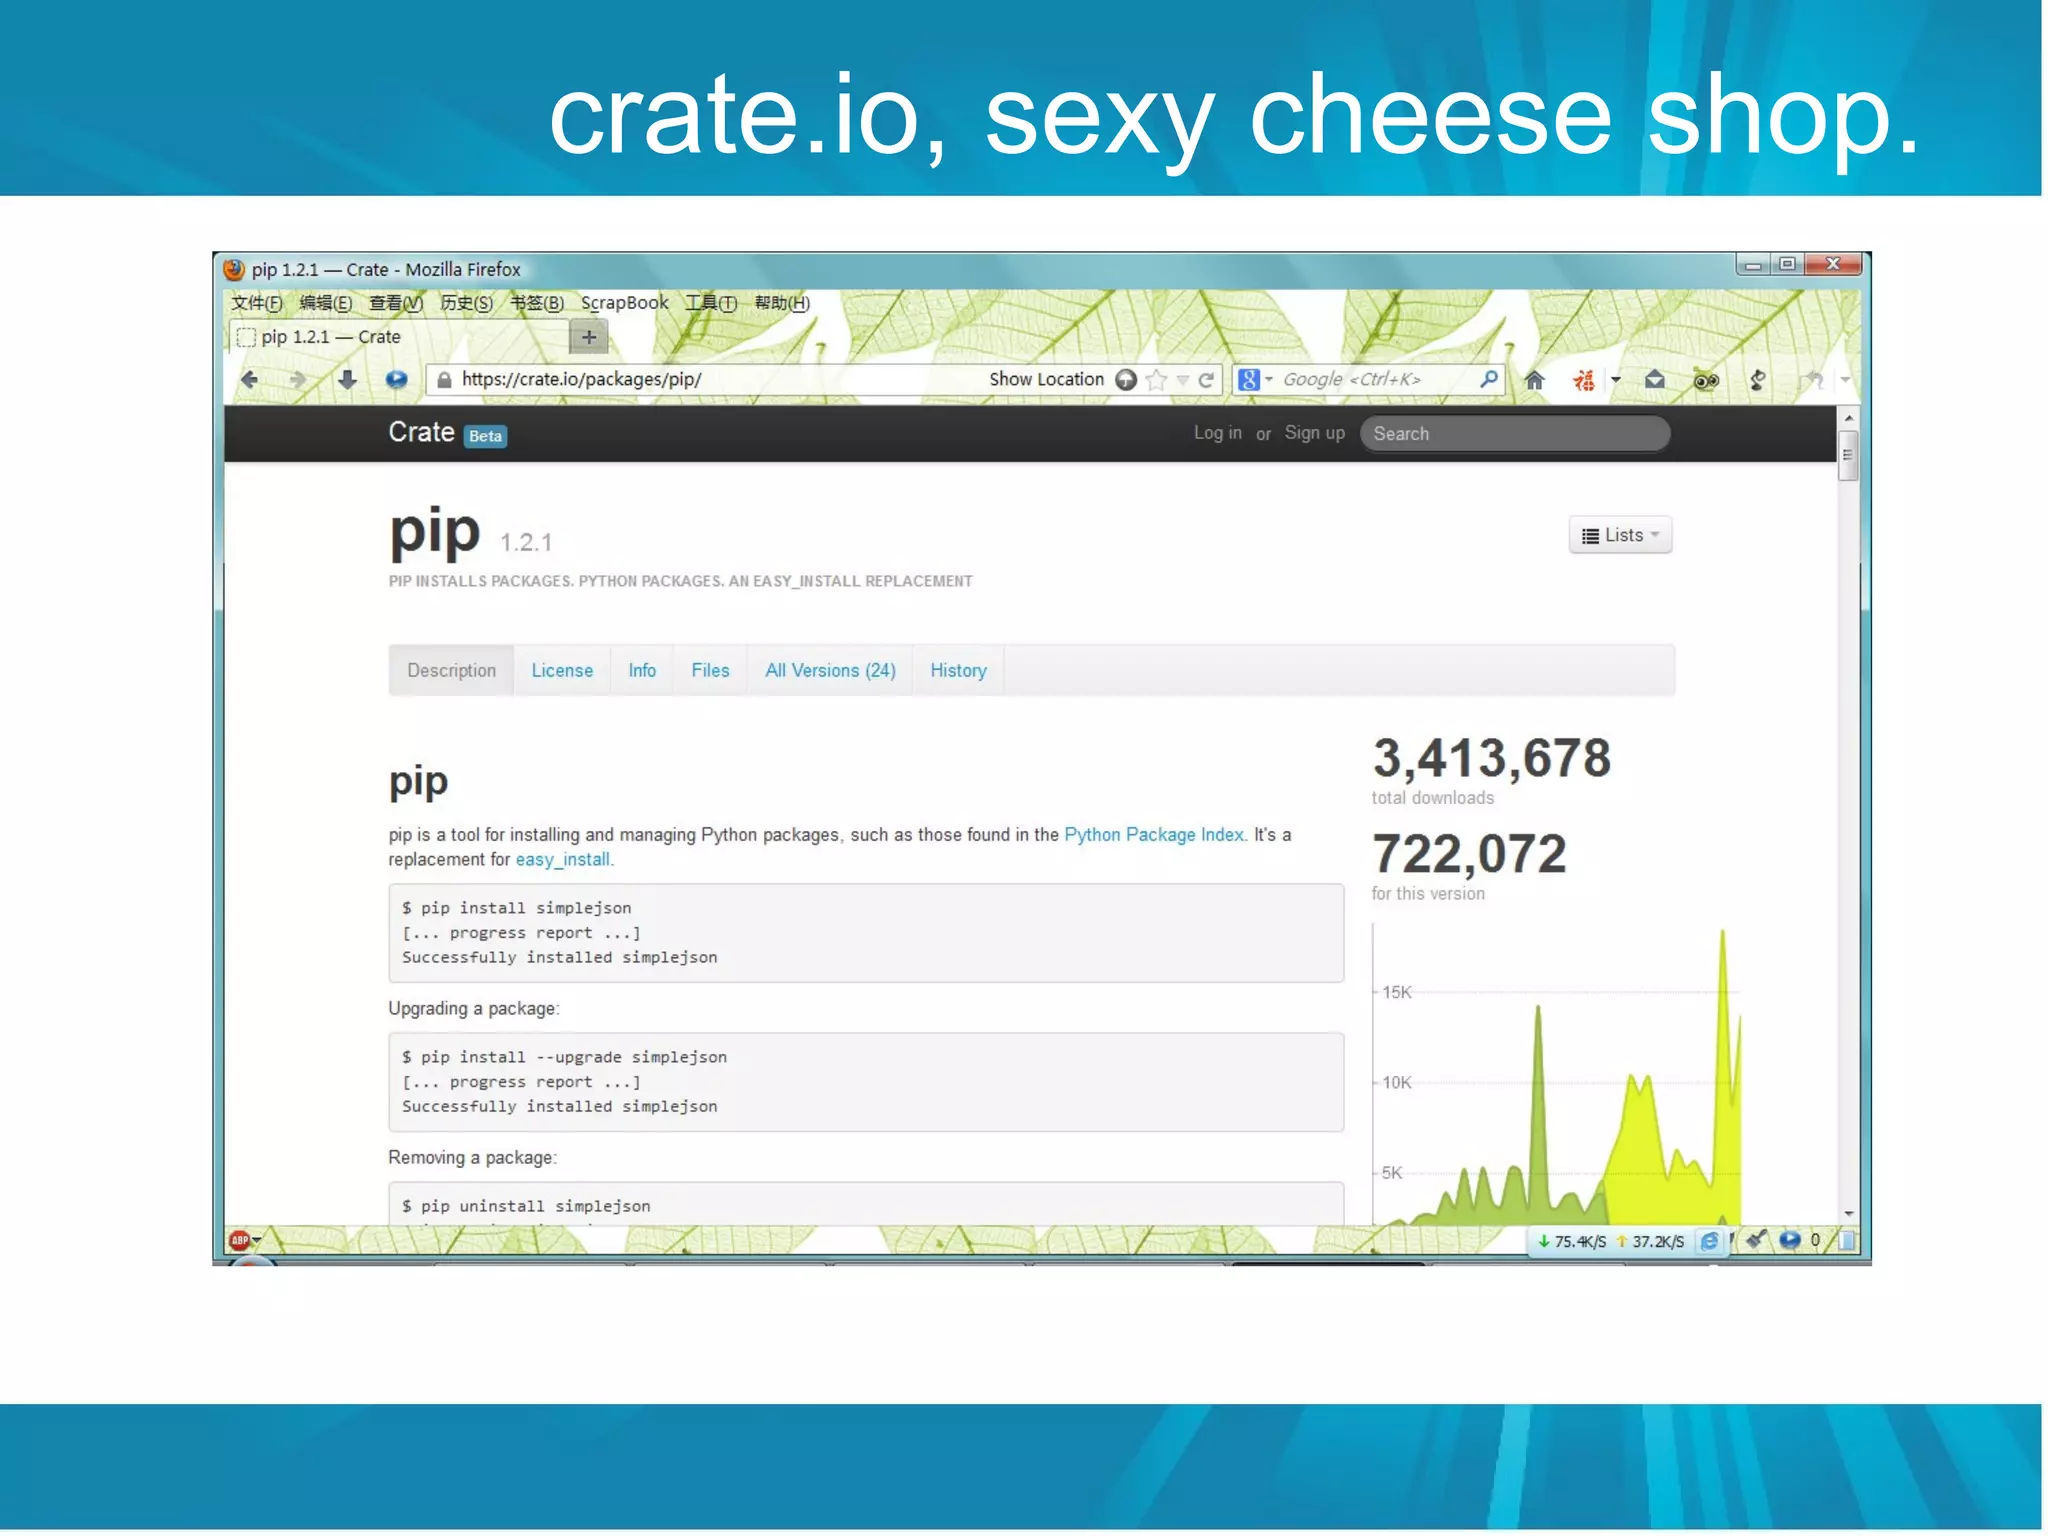Click the Sign up link
This screenshot has width=2048, height=1536.
point(1314,433)
